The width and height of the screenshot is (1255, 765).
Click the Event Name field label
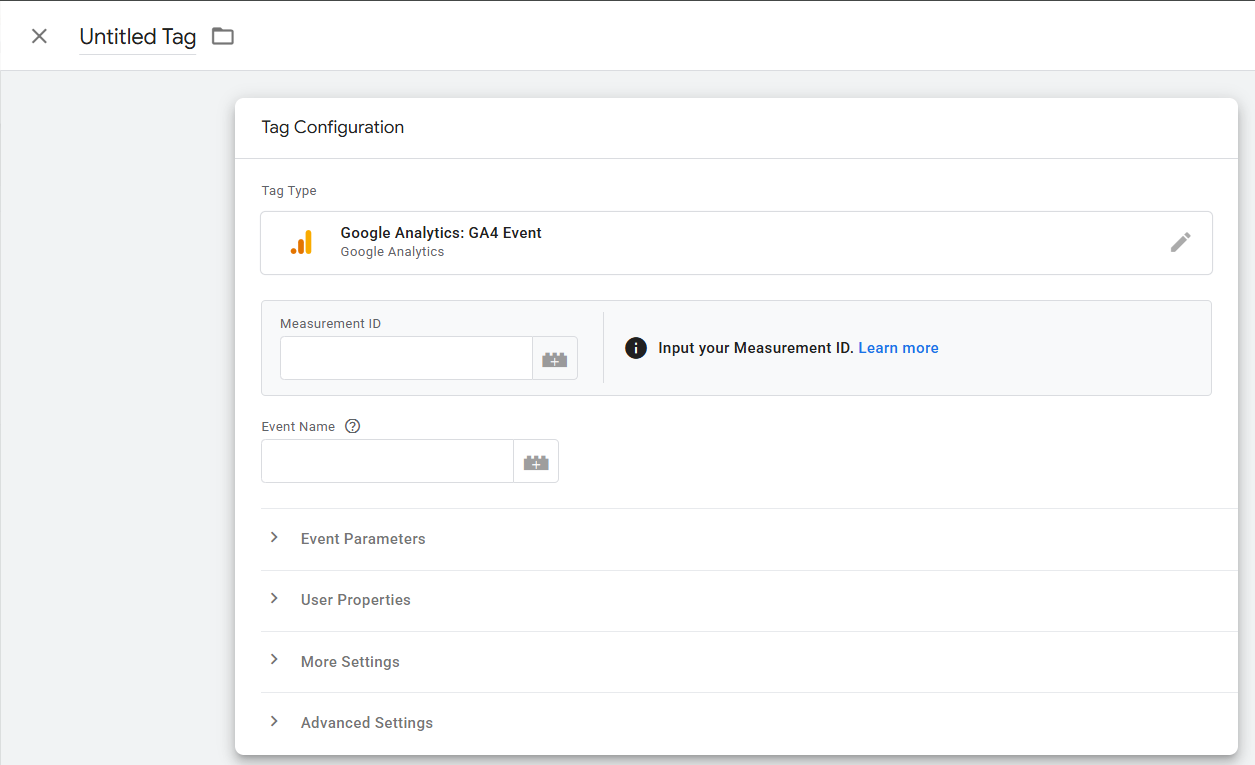(298, 426)
